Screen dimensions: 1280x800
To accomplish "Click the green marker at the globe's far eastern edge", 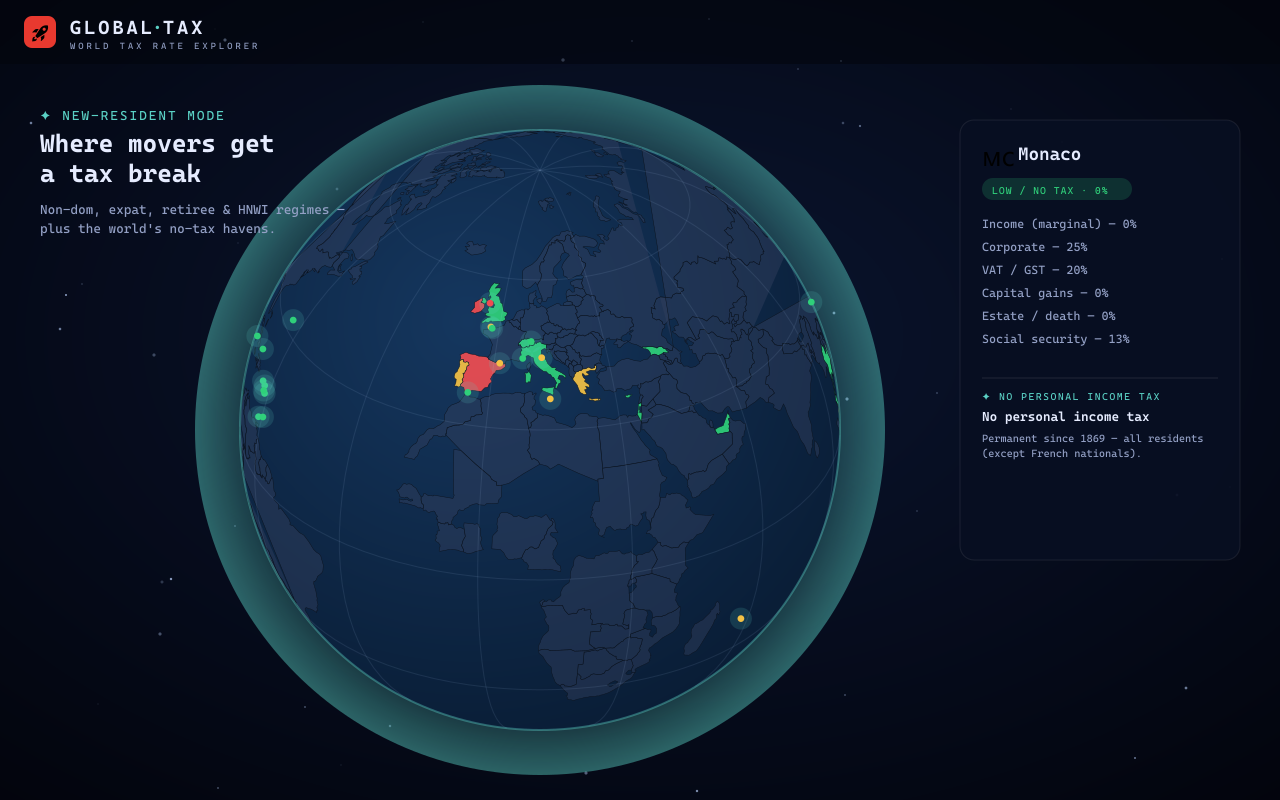I will (x=811, y=302).
